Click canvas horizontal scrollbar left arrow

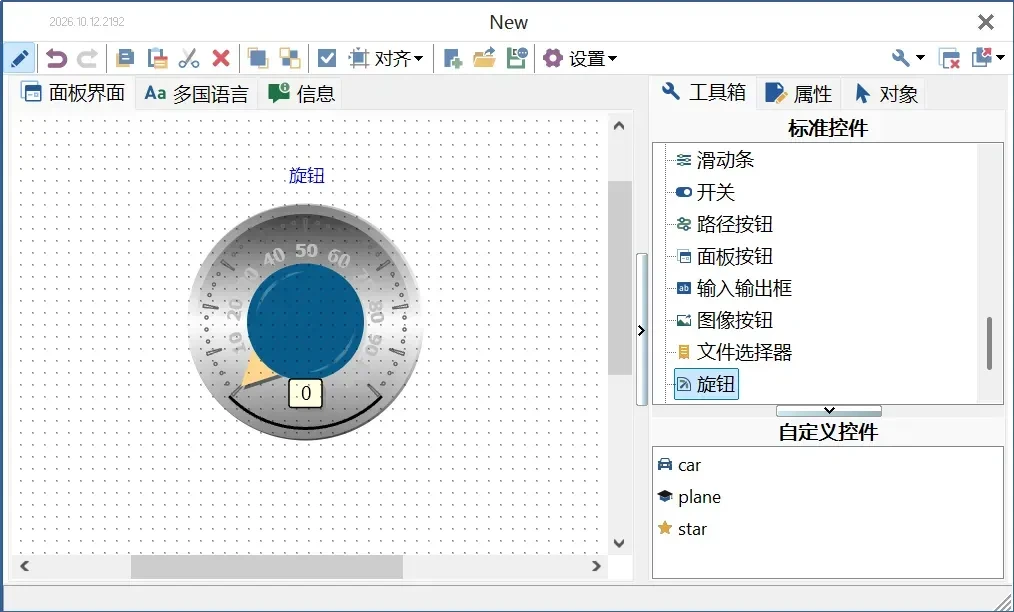click(x=25, y=566)
